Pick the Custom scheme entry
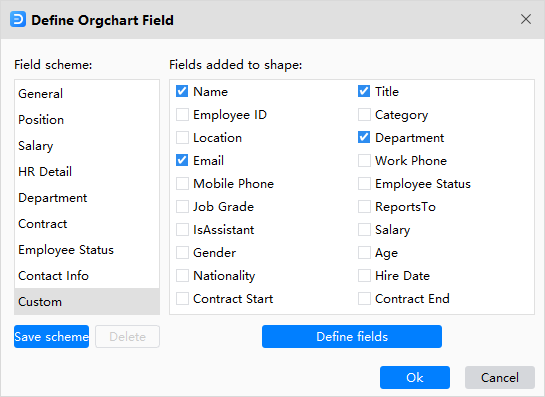This screenshot has height=397, width=545. [87, 301]
